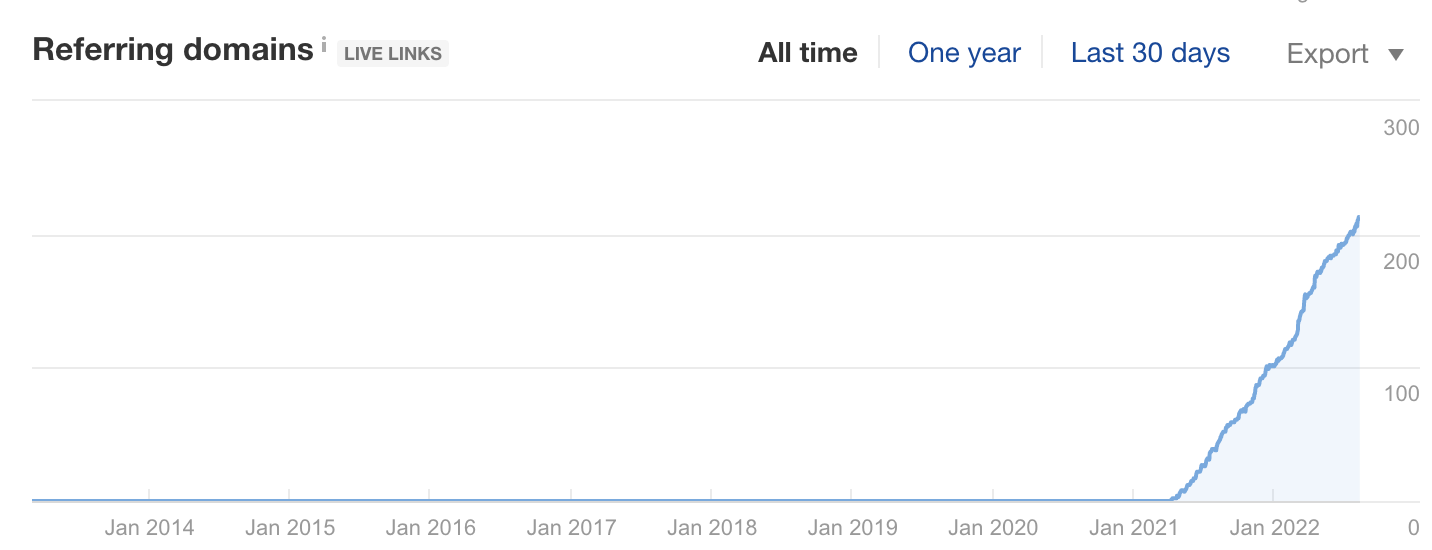Open the Export dropdown menu
1432x550 pixels.
1327,54
